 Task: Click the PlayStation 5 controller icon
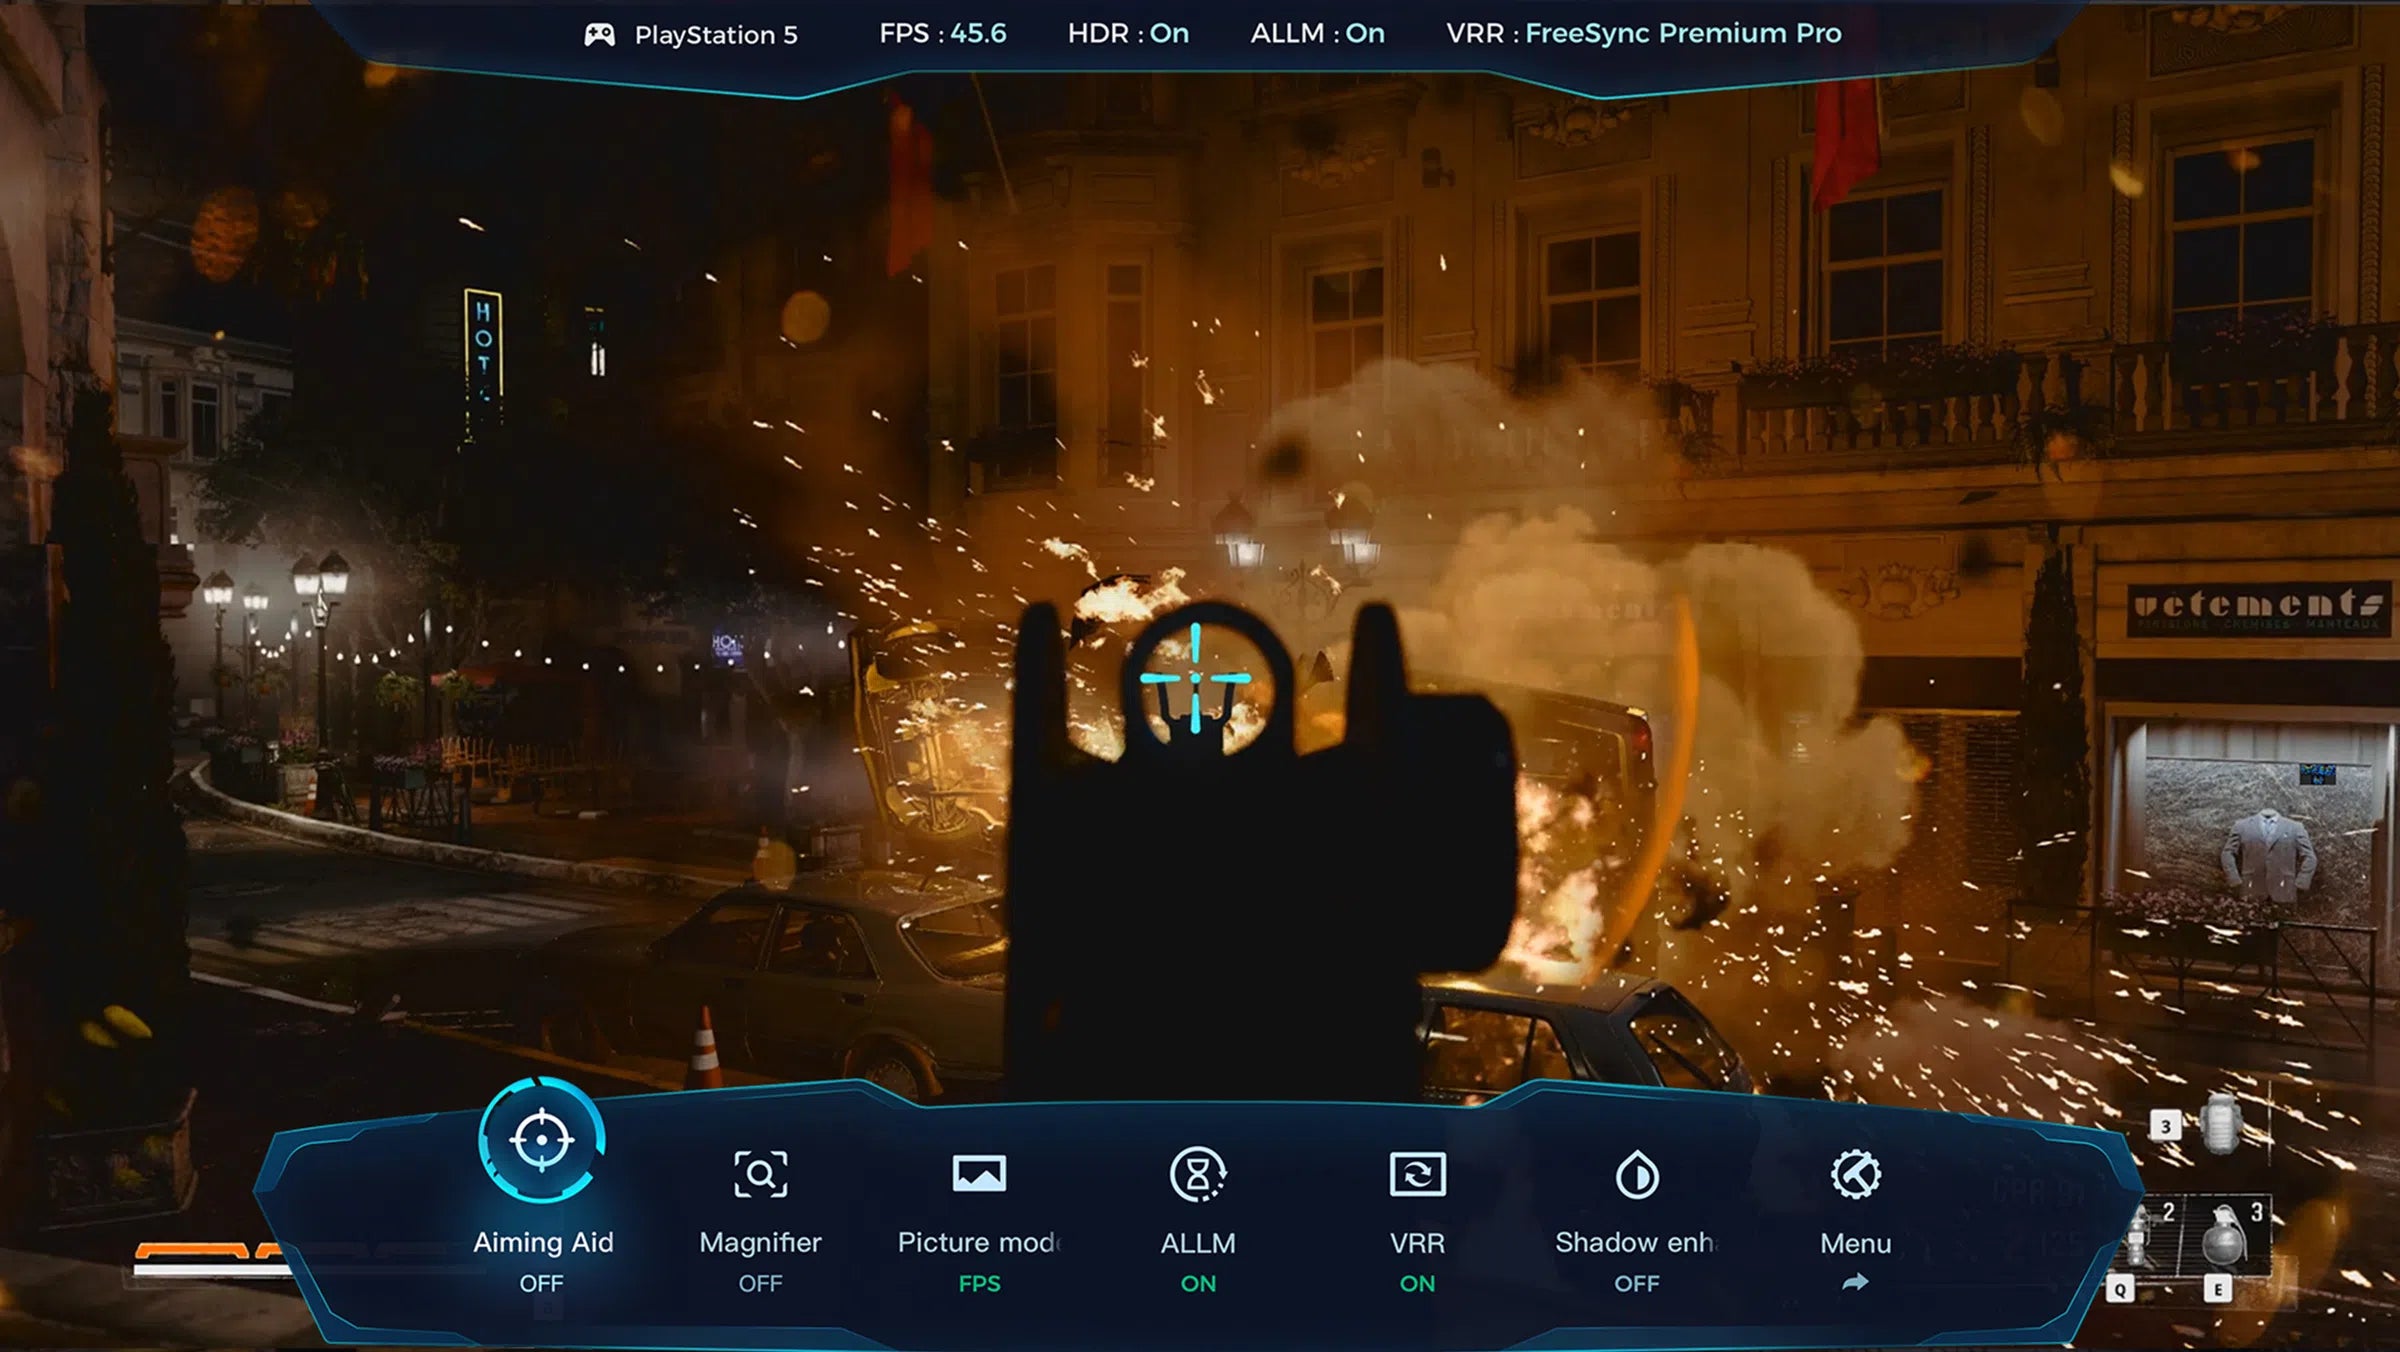600,36
